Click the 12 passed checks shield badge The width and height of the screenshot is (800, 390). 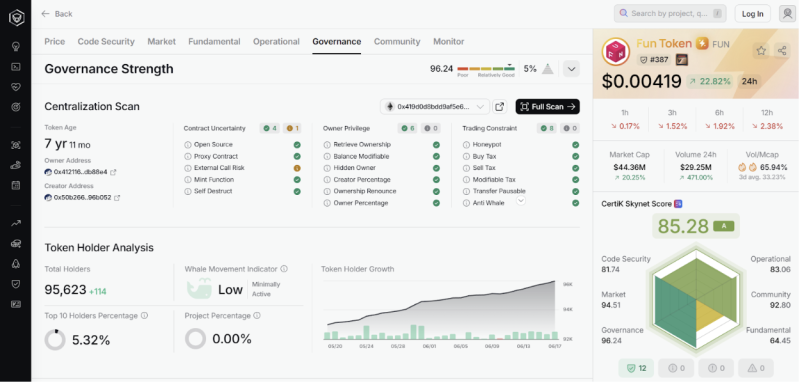pos(636,368)
